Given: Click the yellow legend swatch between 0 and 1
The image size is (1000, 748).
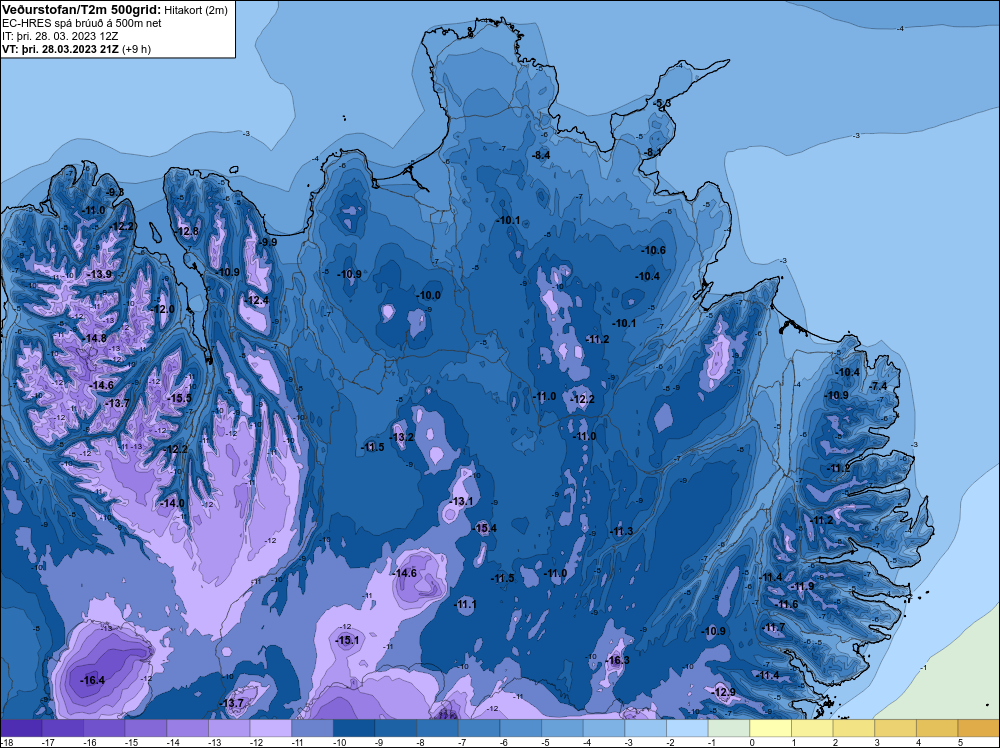Looking at the screenshot, I should pos(771,728).
